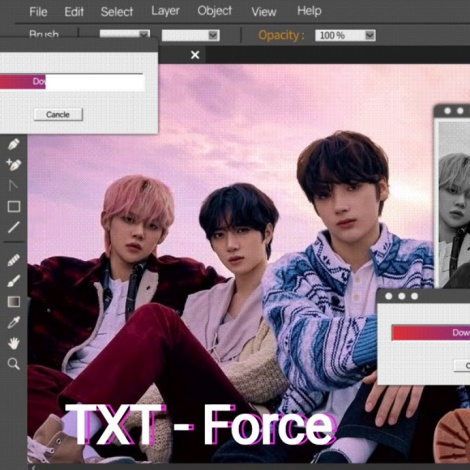Select the Paintbrush tool
This screenshot has width=470, height=470.
coord(13,281)
